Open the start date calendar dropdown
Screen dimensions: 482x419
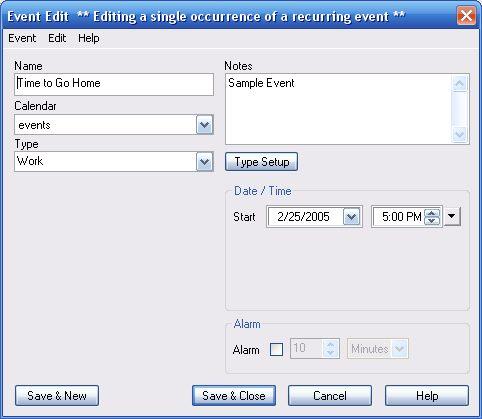[x=352, y=217]
